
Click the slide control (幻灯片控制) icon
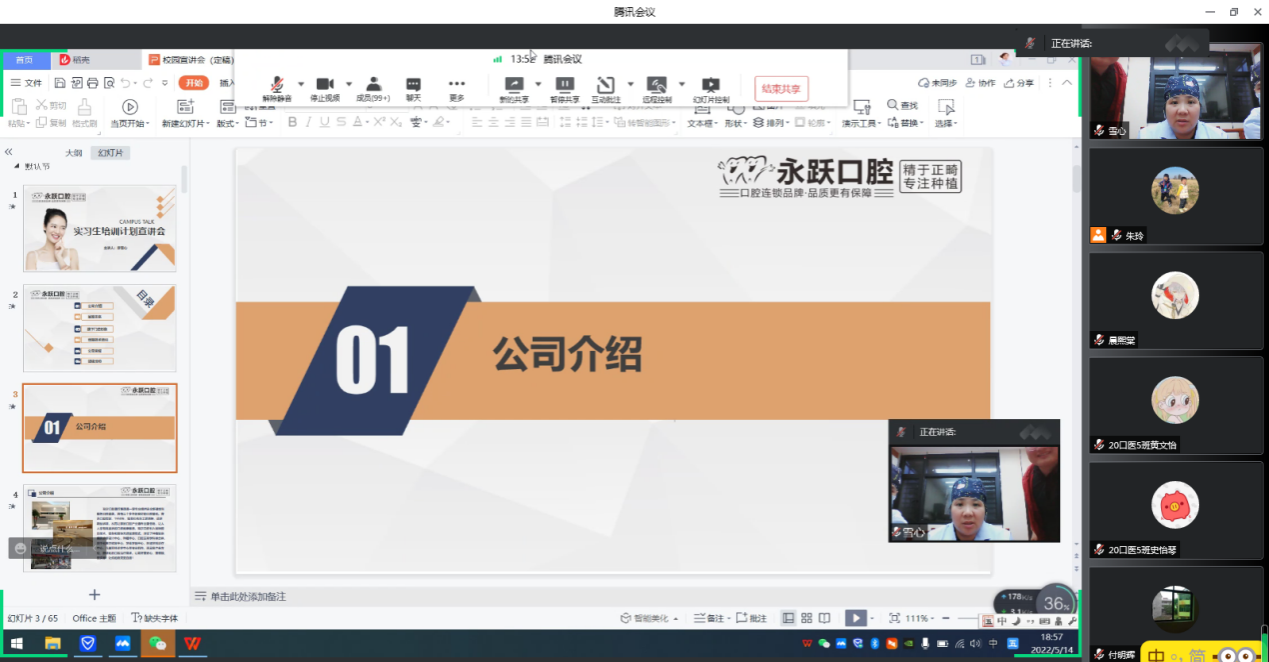(710, 85)
